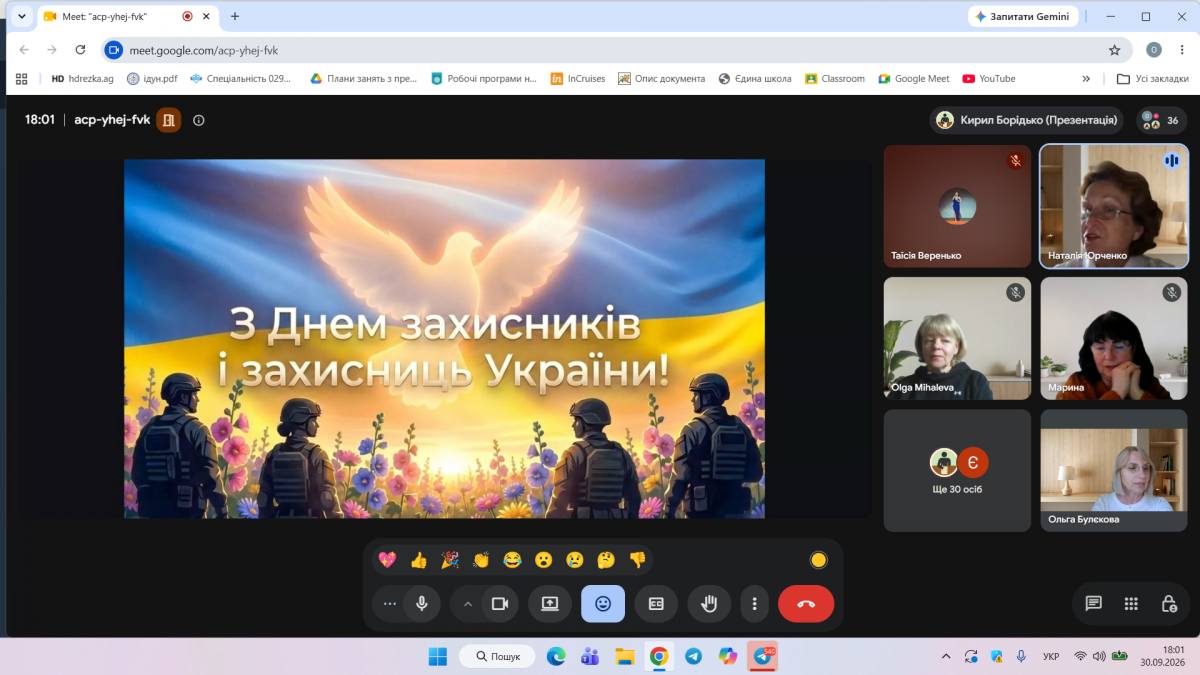Expand audio settings chevron beside the camera

[467, 604]
